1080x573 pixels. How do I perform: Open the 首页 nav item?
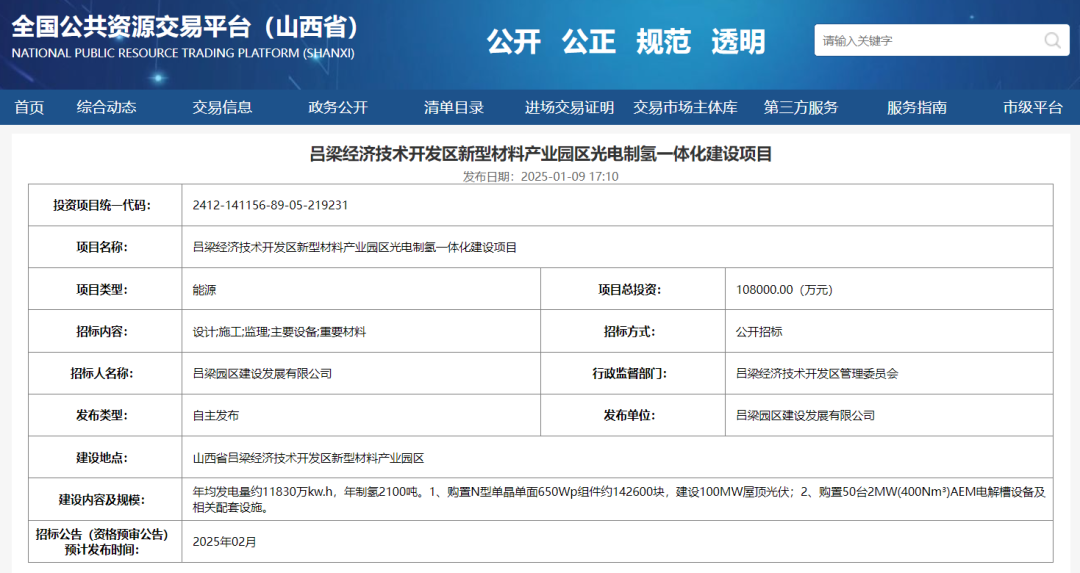coord(29,107)
